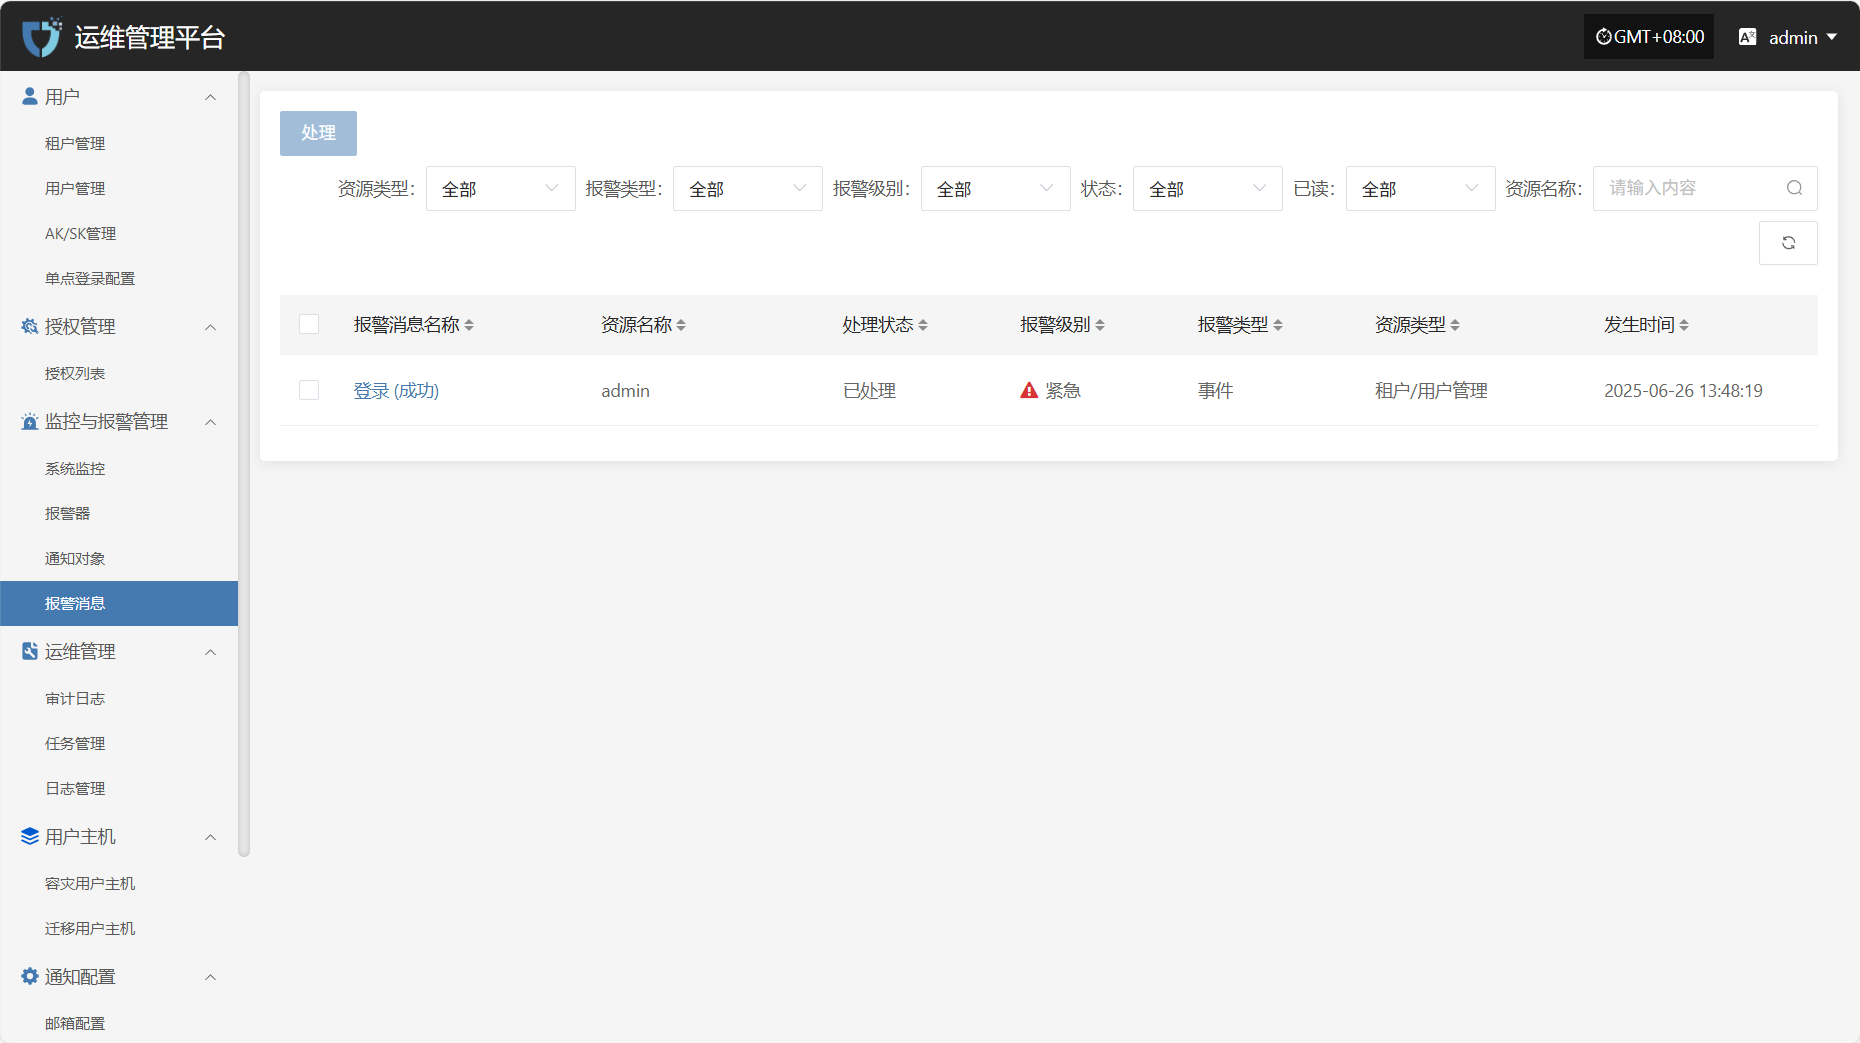Click the user host layers icon
Viewport: 1860px width, 1043px height.
point(30,836)
